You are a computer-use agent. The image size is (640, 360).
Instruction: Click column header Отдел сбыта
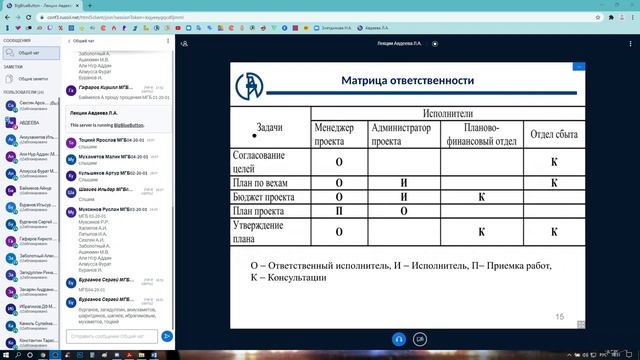click(x=554, y=134)
